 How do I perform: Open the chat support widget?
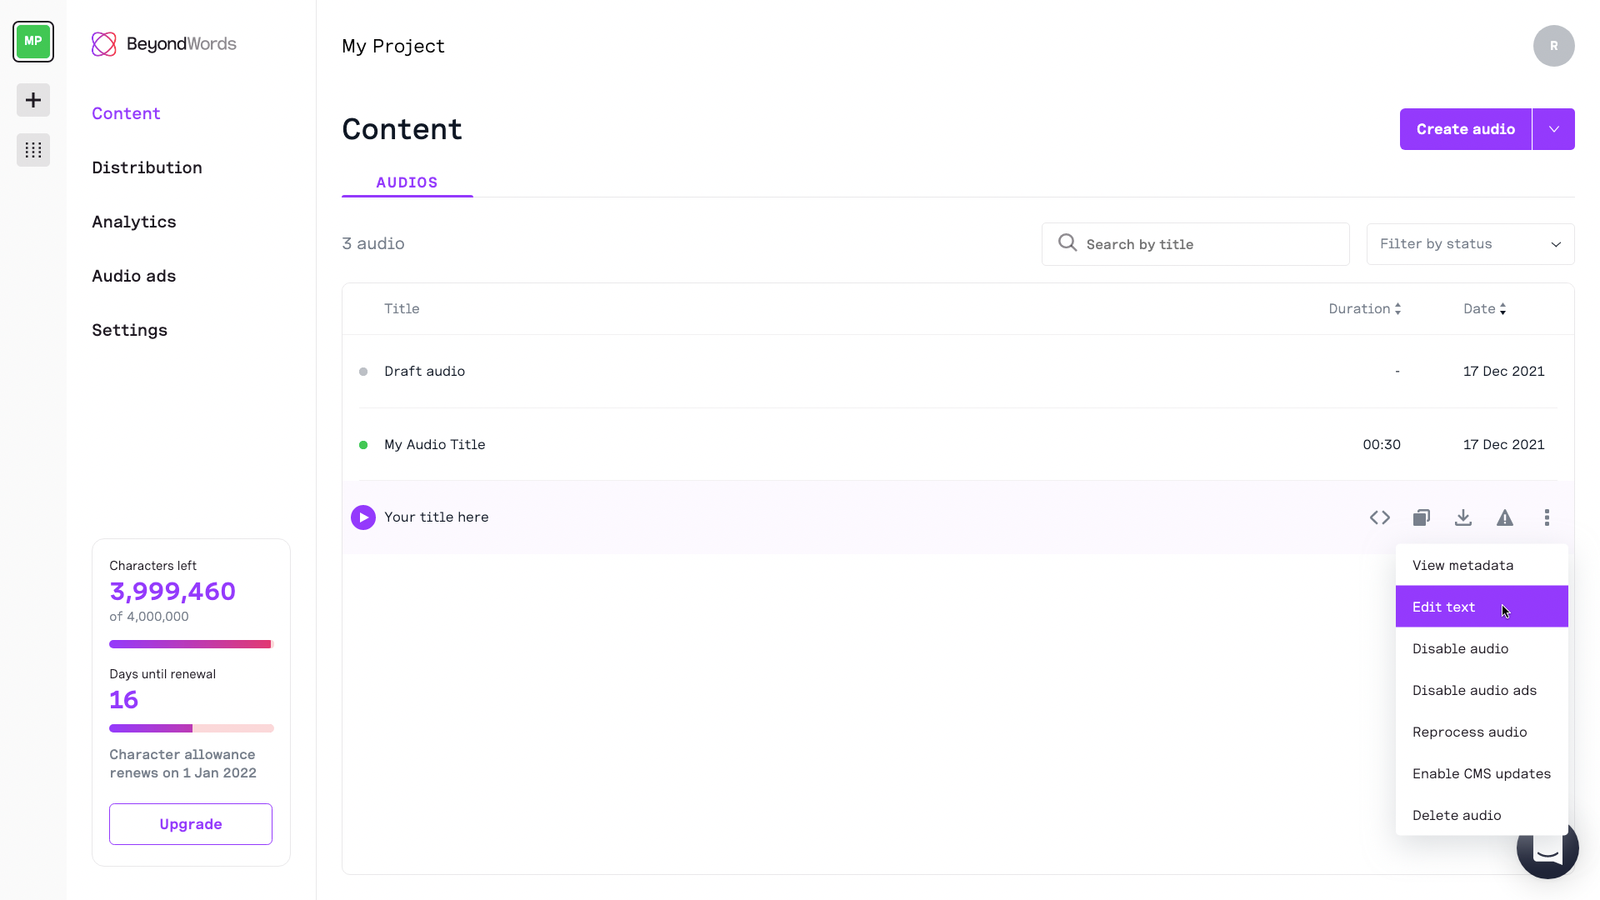click(1547, 850)
